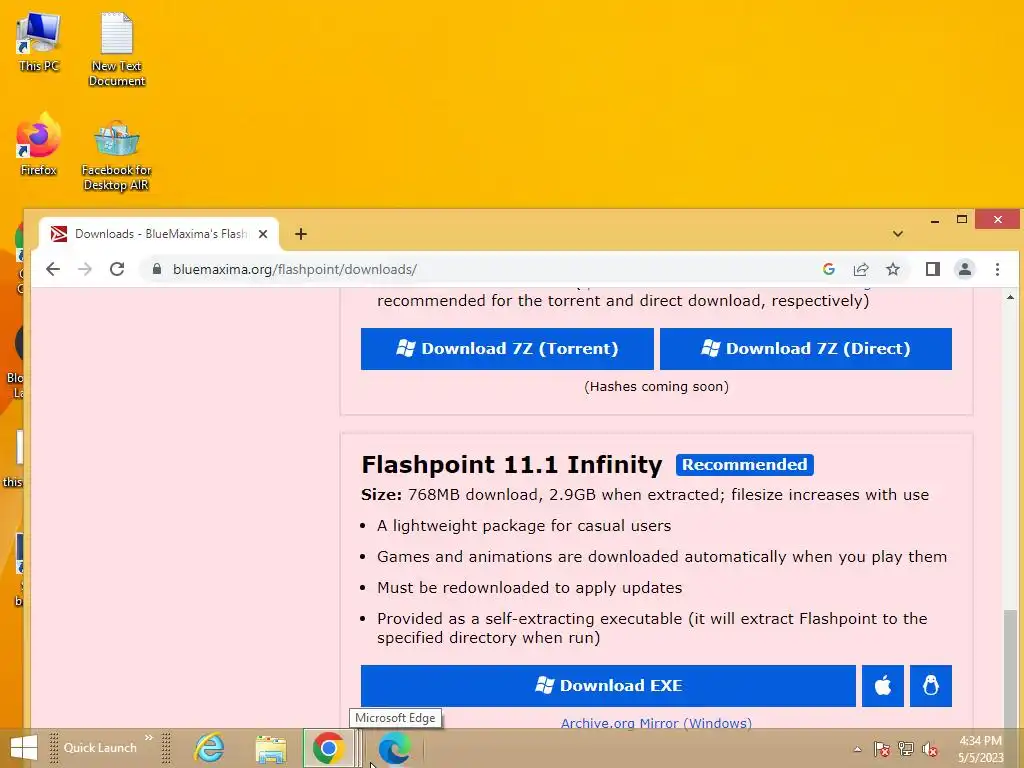Viewport: 1024px width, 768px height.
Task: Click the padlock site info icon
Action: (157, 269)
